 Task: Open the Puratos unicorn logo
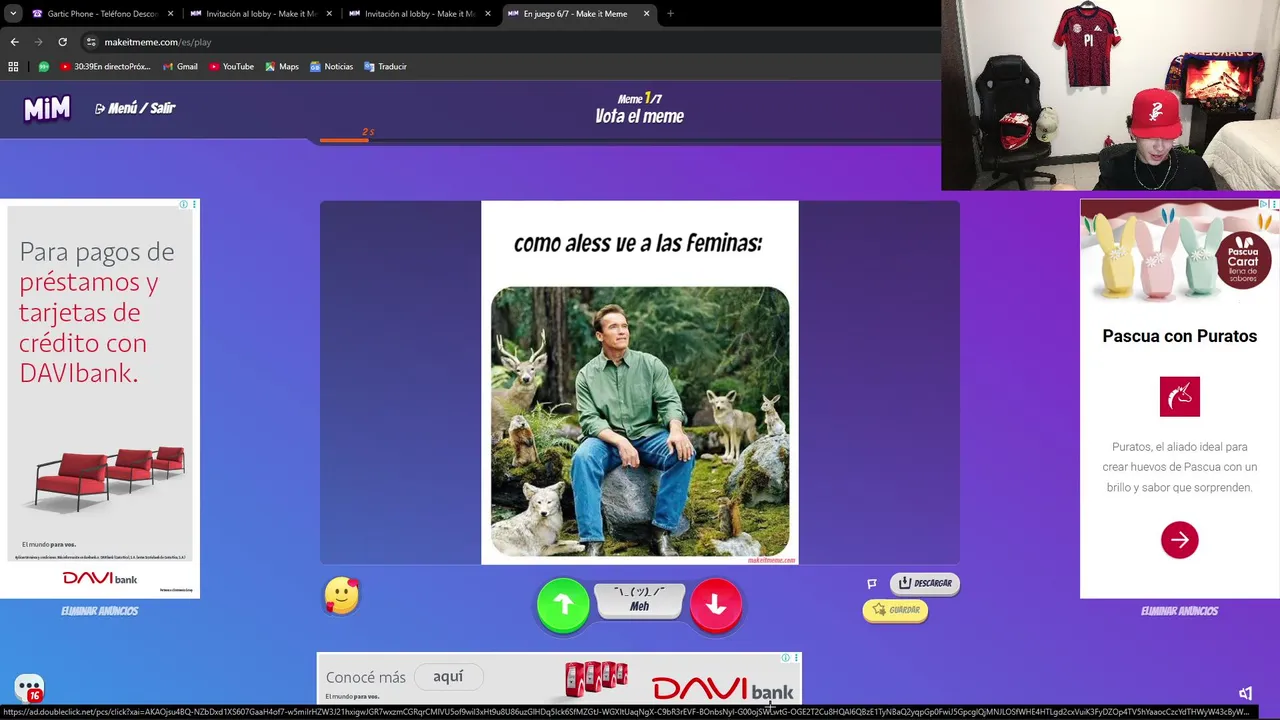1180,396
